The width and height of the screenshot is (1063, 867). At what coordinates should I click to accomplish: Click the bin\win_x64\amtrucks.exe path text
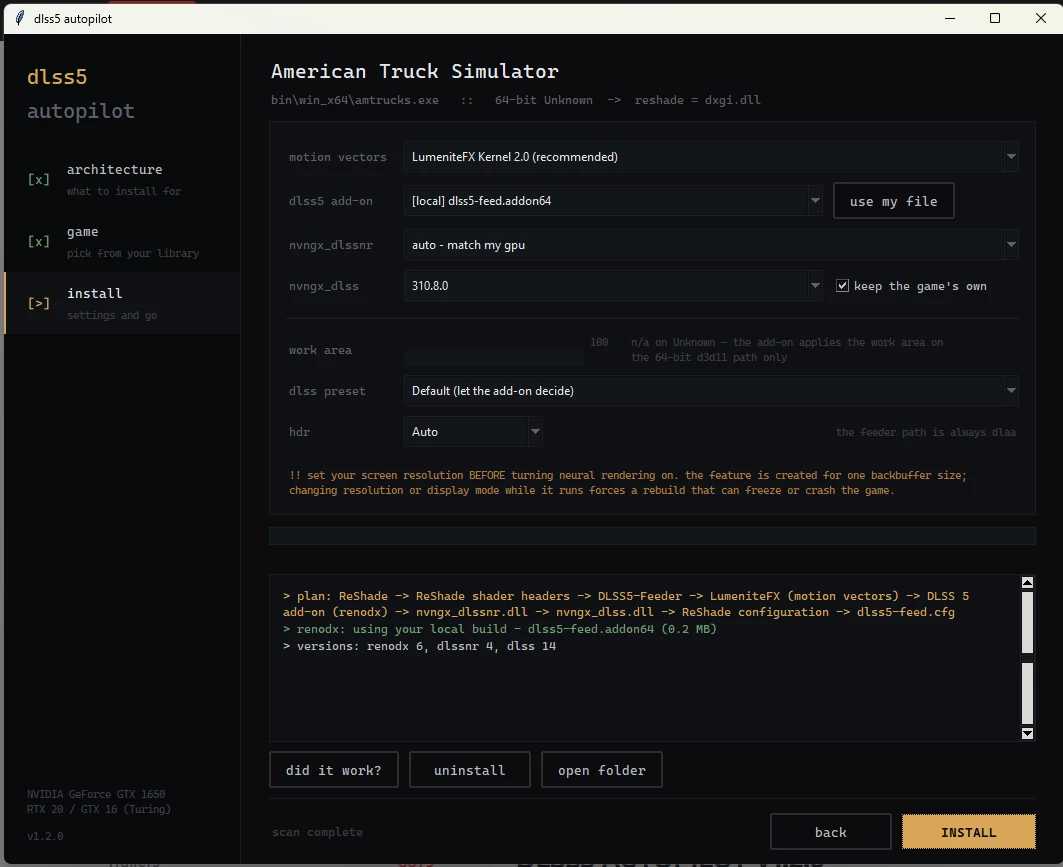(x=355, y=100)
